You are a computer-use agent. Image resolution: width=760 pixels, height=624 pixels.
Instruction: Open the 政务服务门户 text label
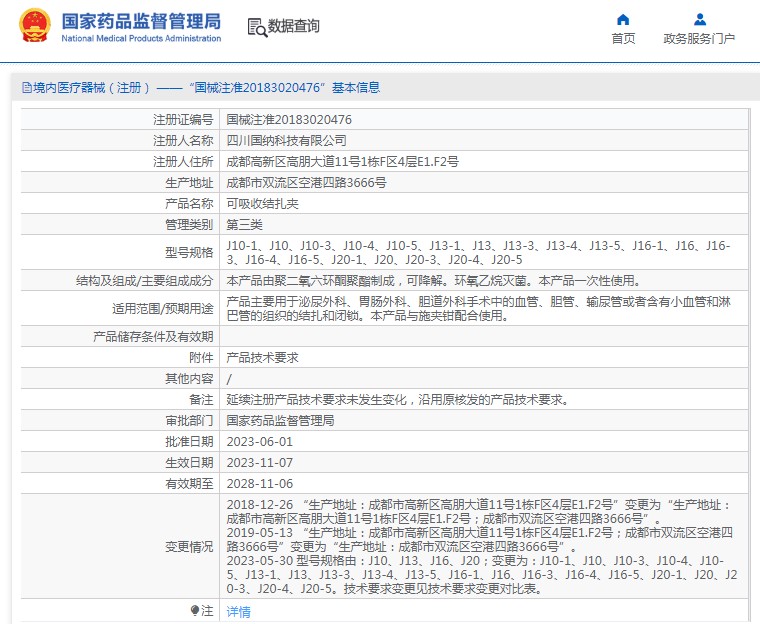pyautogui.click(x=699, y=39)
